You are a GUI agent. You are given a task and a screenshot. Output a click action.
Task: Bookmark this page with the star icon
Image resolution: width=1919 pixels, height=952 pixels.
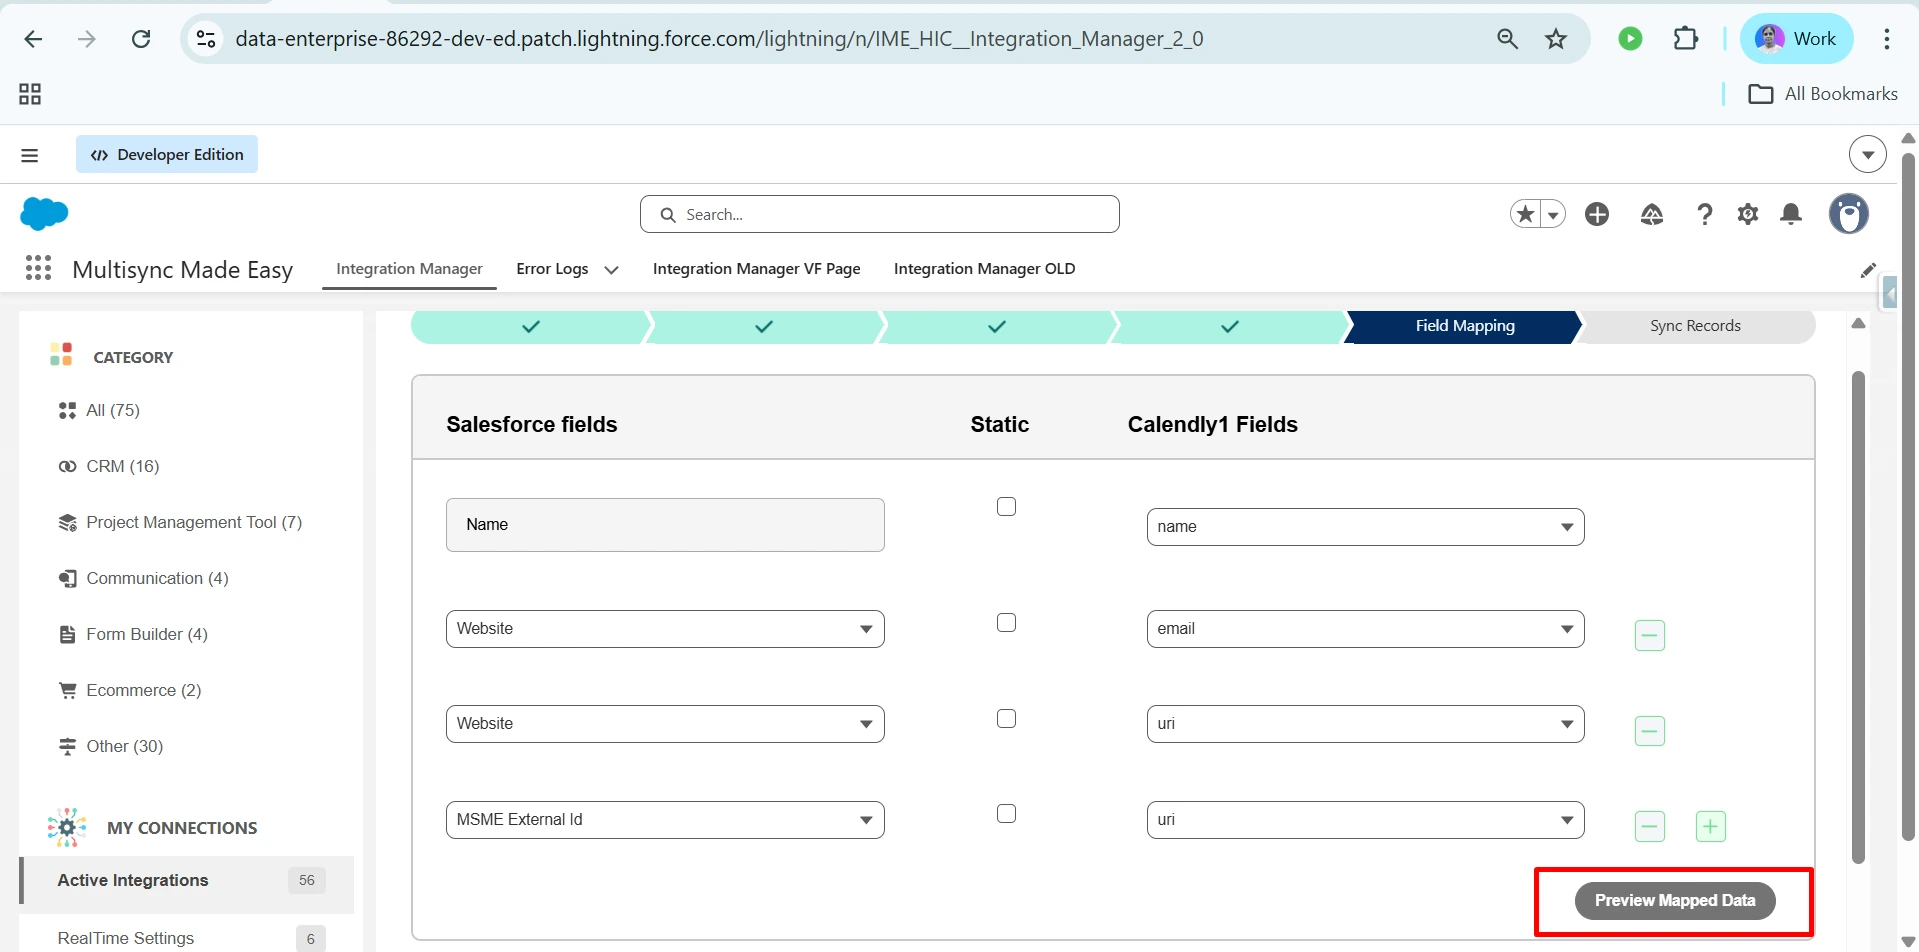(x=1556, y=39)
